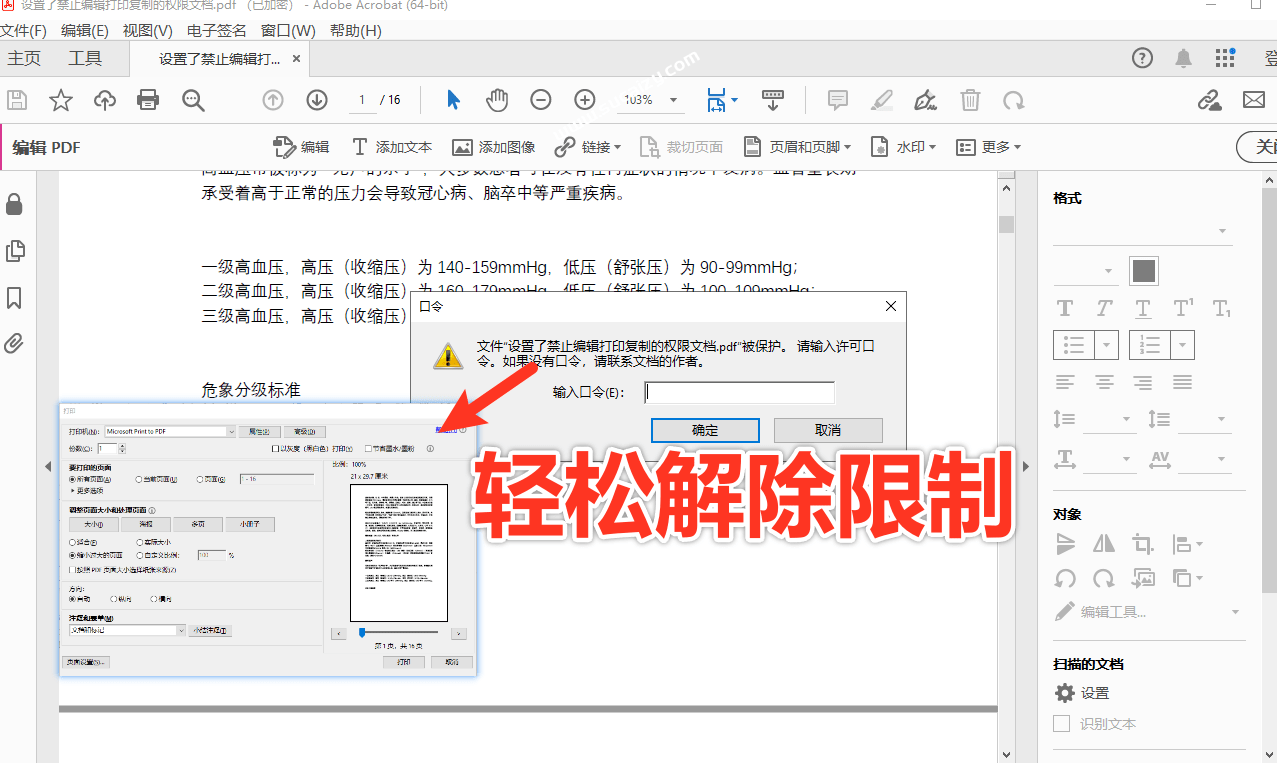The height and width of the screenshot is (763, 1277).
Task: Open the attachments paperclip panel
Action: click(14, 344)
